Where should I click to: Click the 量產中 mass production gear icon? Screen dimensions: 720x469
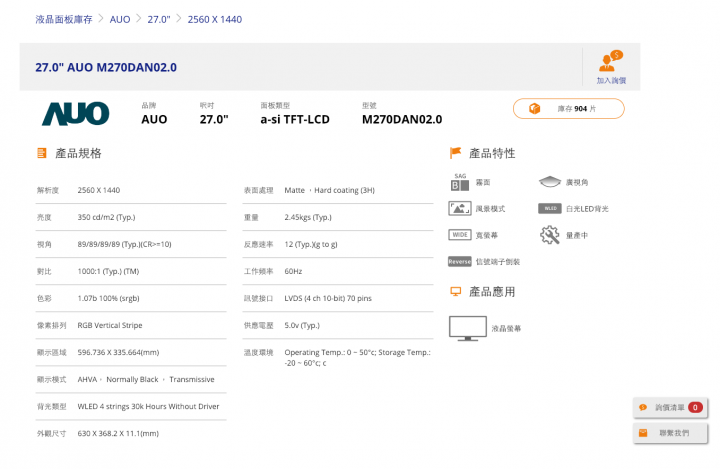[x=550, y=235]
